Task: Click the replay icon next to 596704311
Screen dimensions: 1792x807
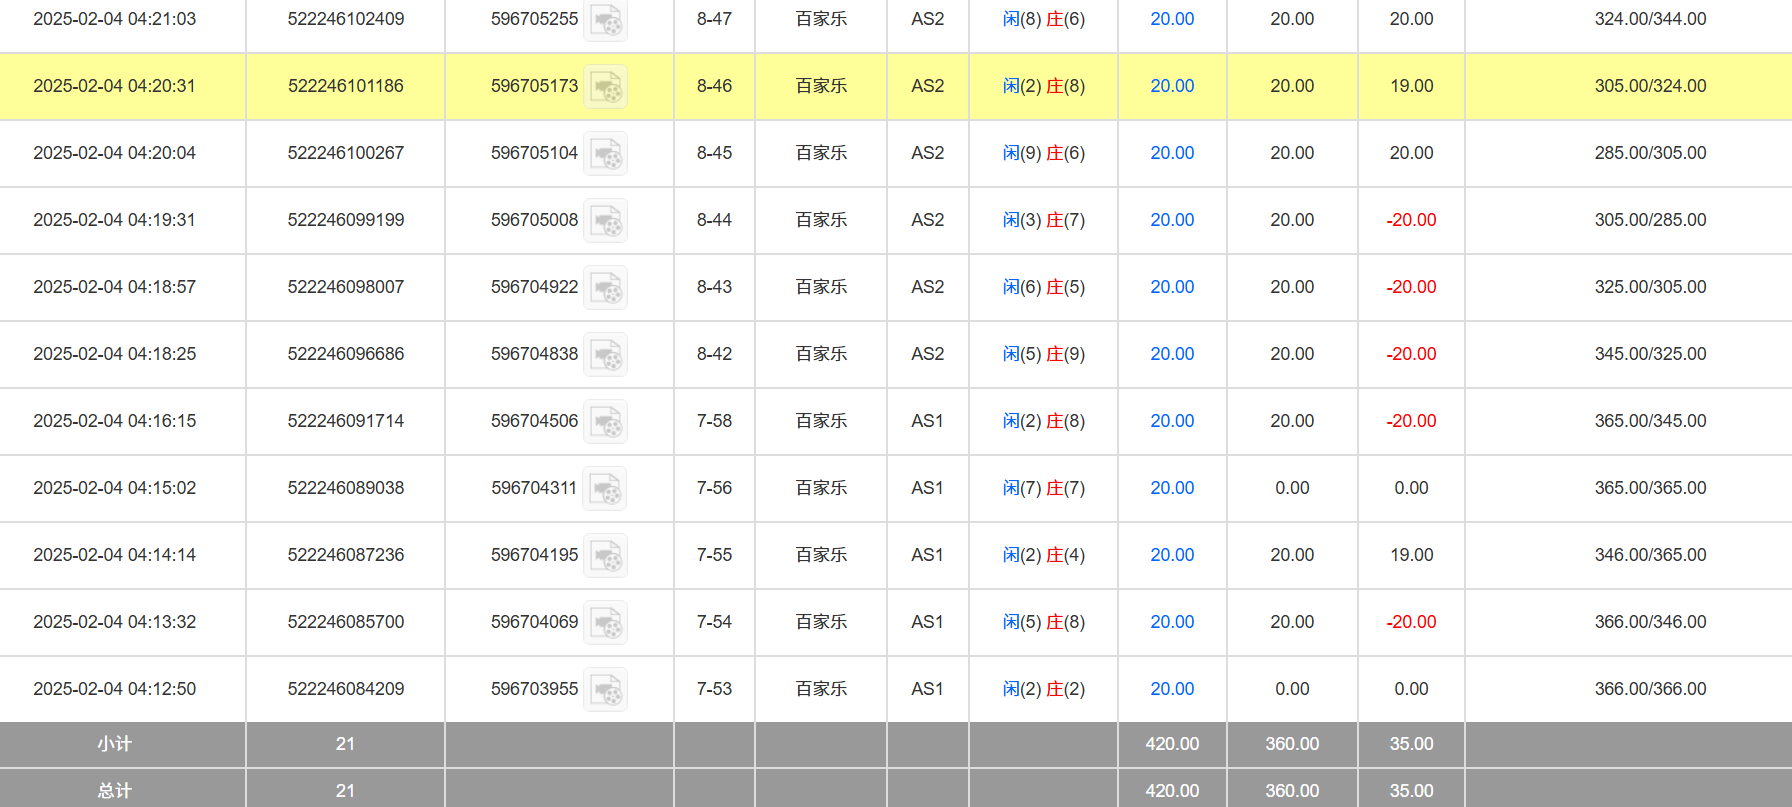Action: (x=606, y=489)
